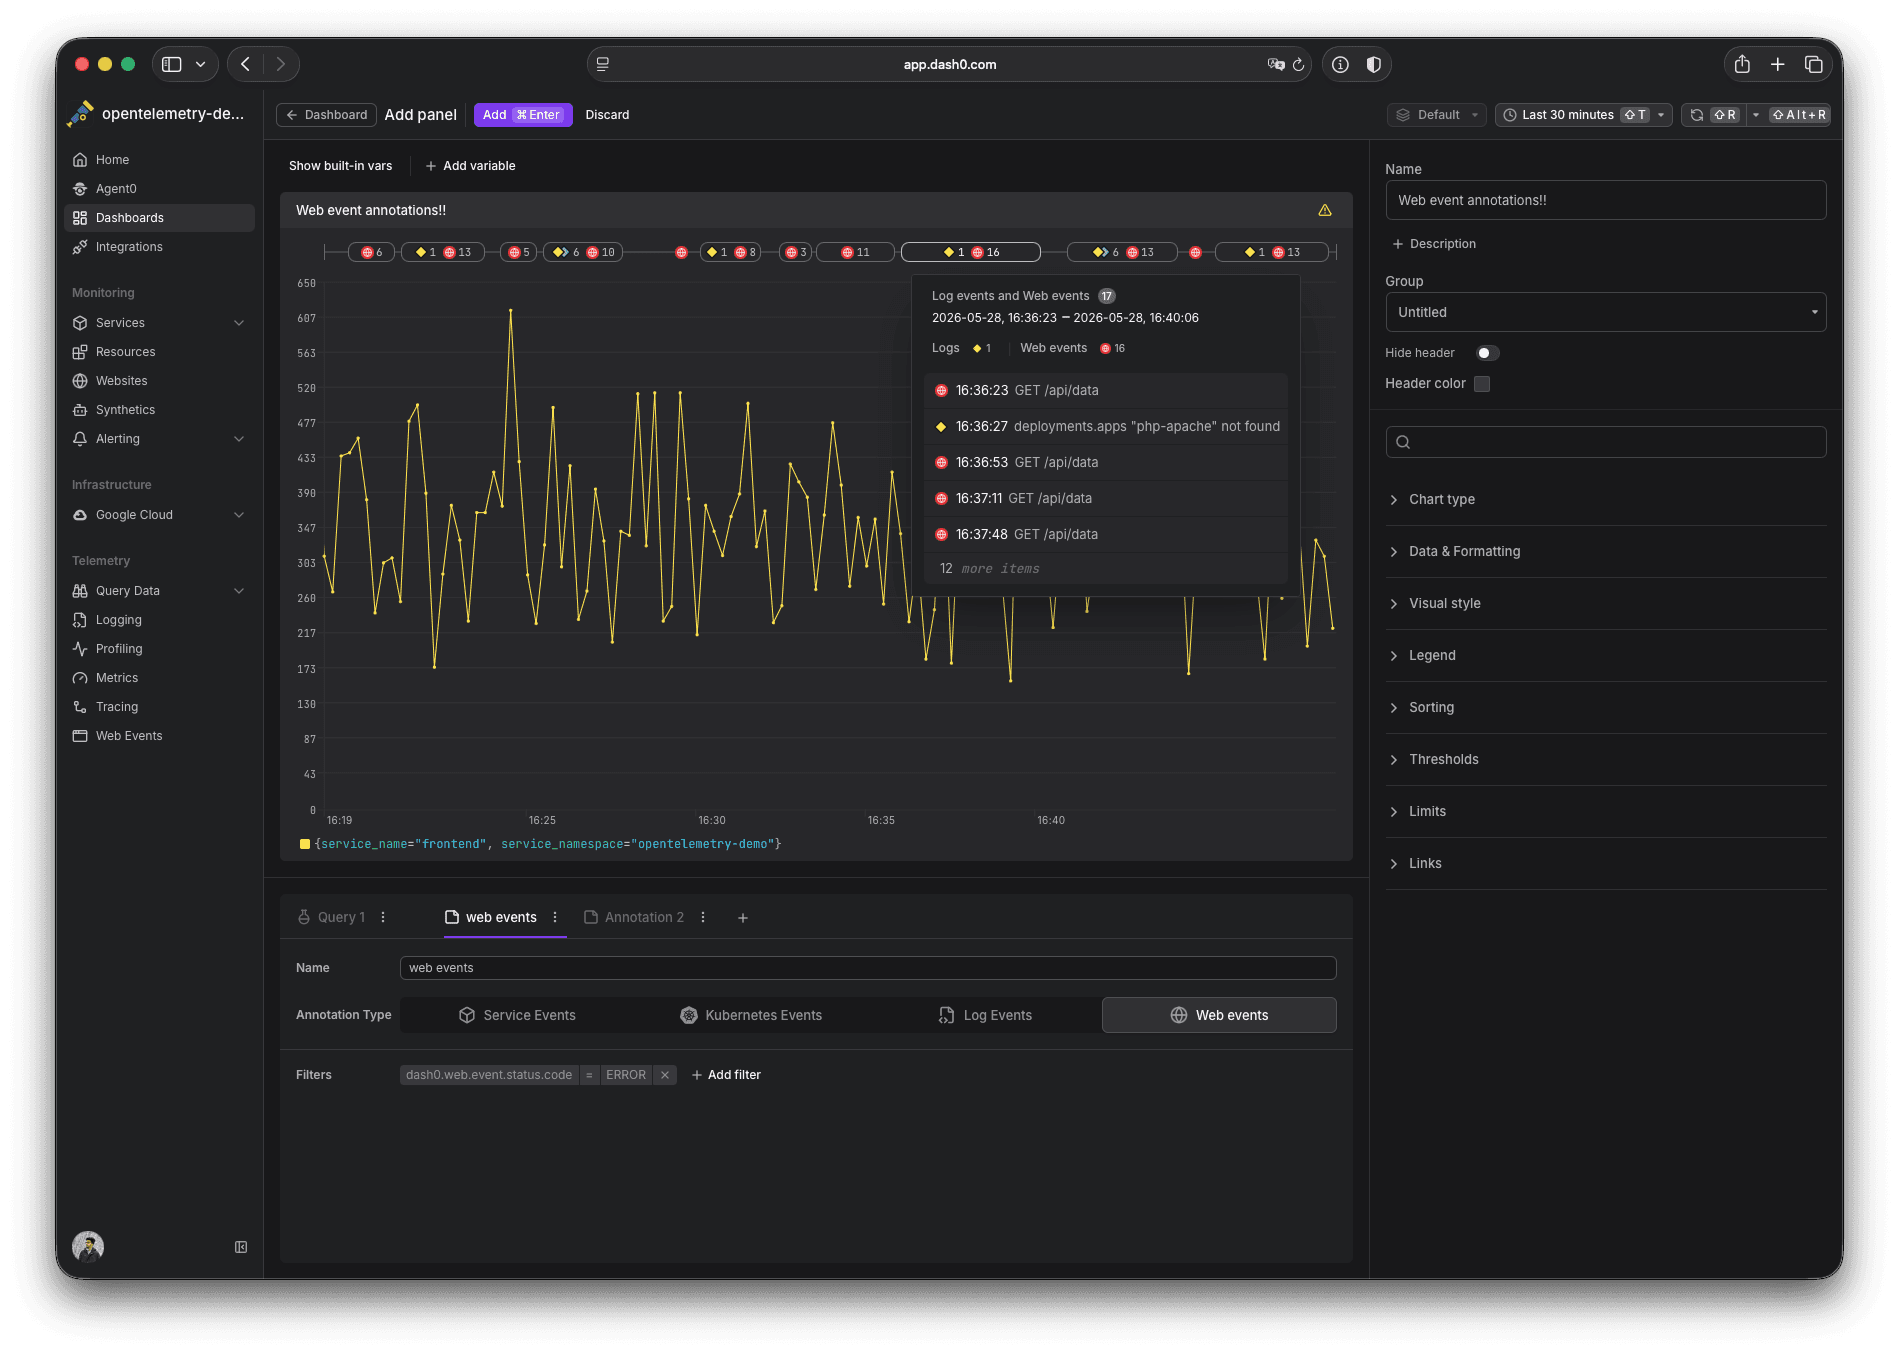
Task: Click the warning triangle icon on panel header
Action: click(1324, 210)
